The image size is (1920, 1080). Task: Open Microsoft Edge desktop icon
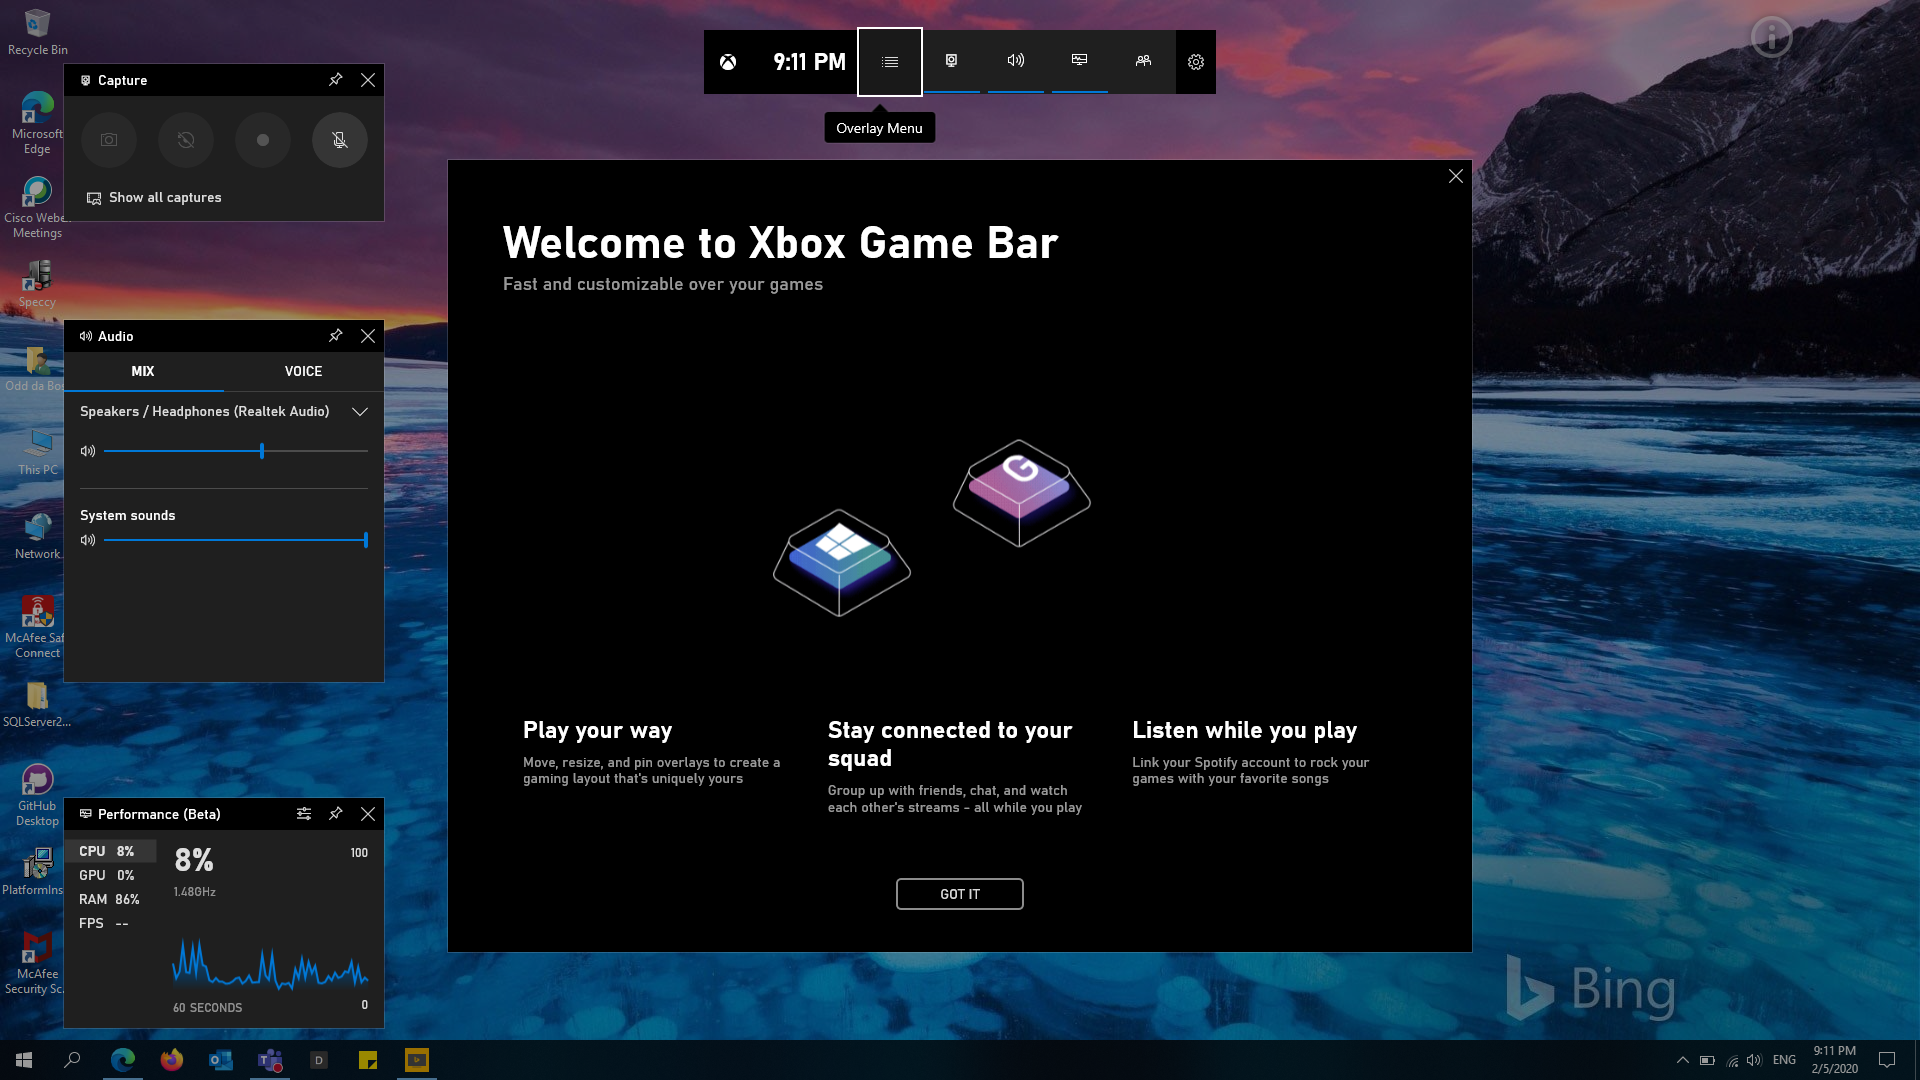point(37,123)
